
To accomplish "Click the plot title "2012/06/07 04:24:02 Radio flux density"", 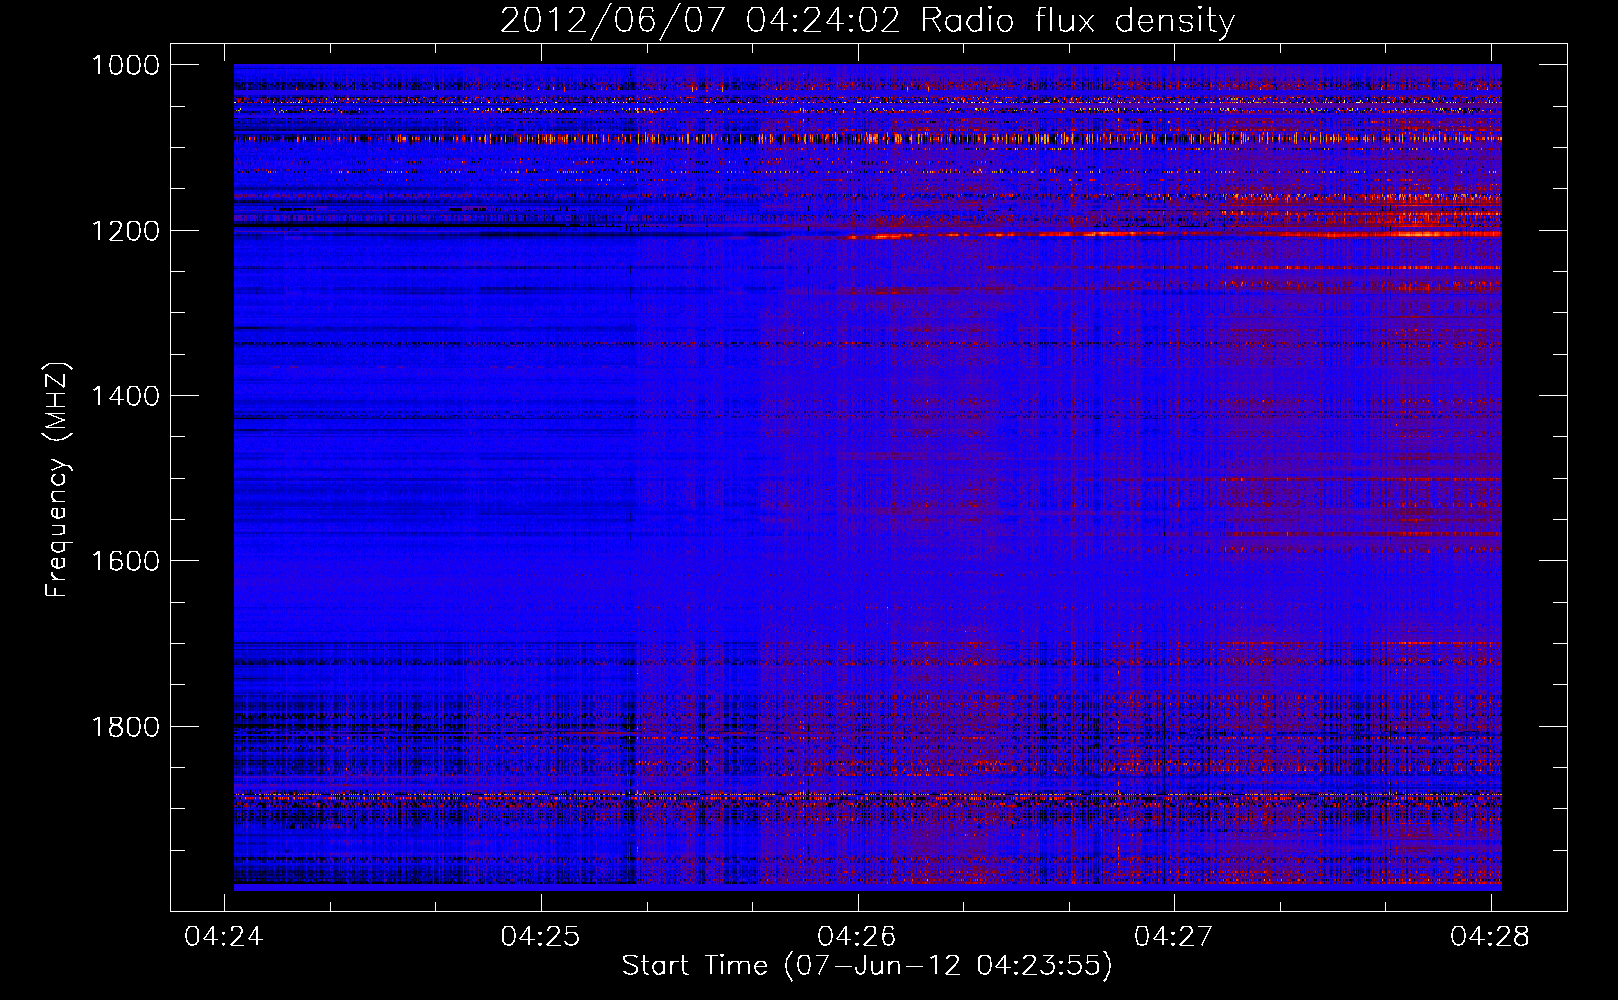I will tap(867, 20).
